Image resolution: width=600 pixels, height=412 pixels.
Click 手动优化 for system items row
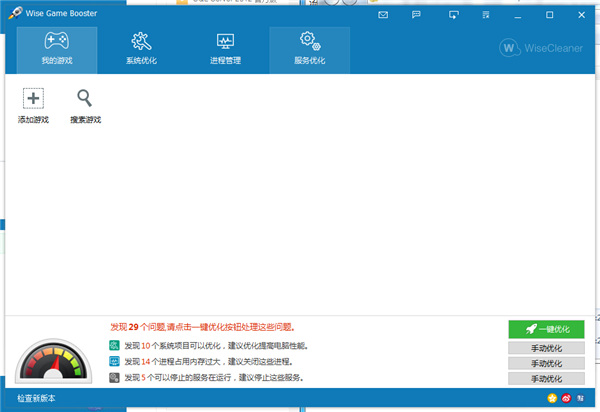(x=546, y=348)
